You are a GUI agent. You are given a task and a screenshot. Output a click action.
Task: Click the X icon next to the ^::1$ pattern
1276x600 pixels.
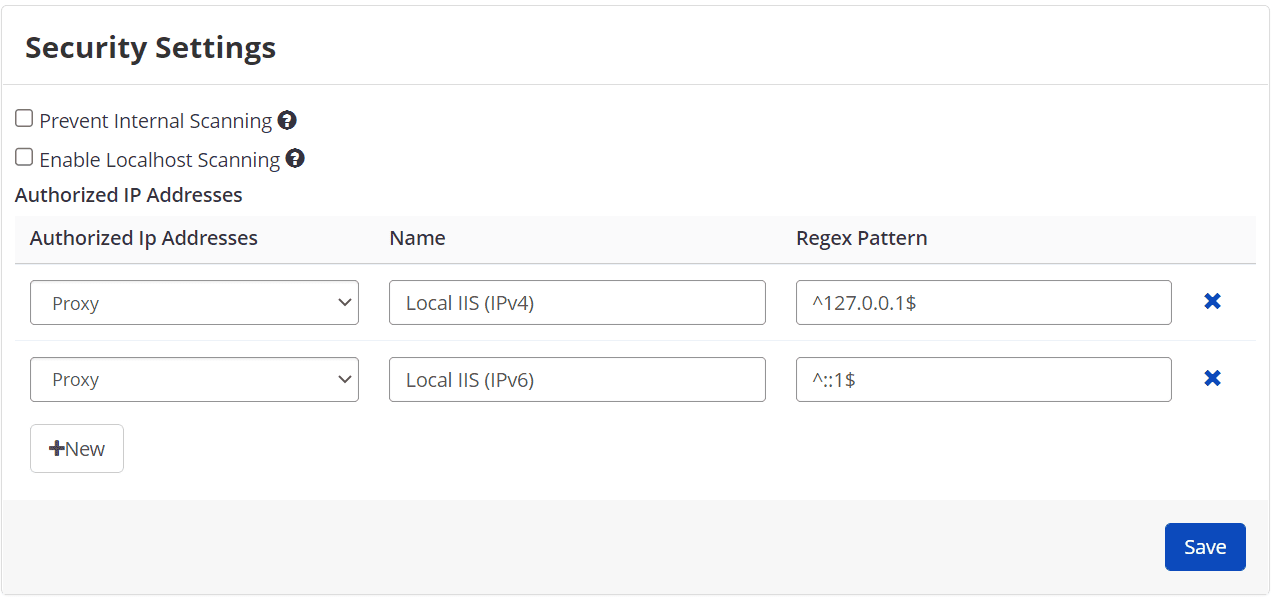(1212, 378)
